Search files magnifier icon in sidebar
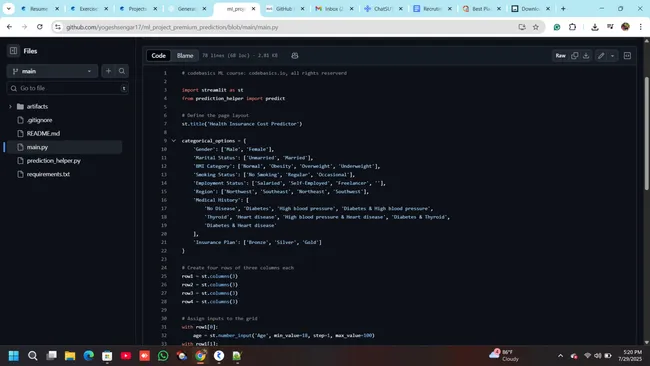 (x=122, y=71)
